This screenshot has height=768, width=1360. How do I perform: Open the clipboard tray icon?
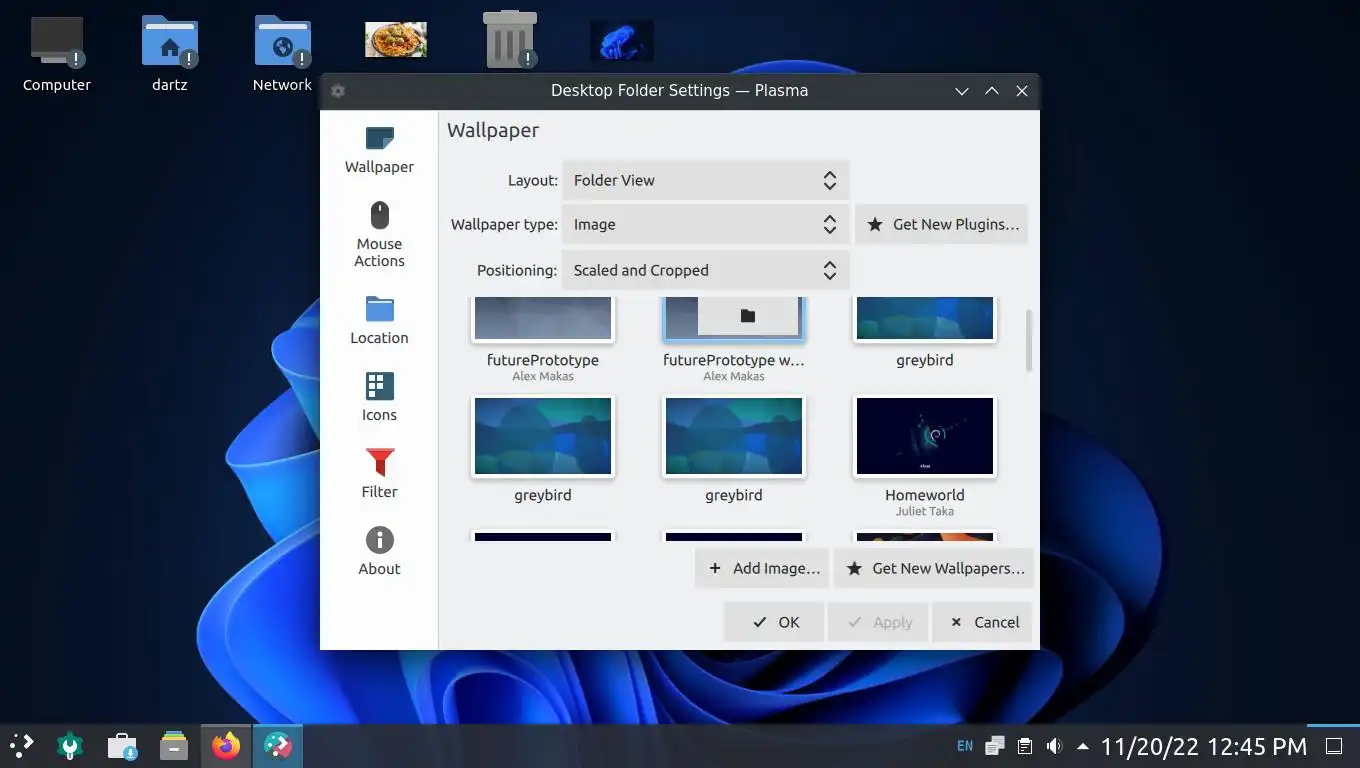(1025, 746)
